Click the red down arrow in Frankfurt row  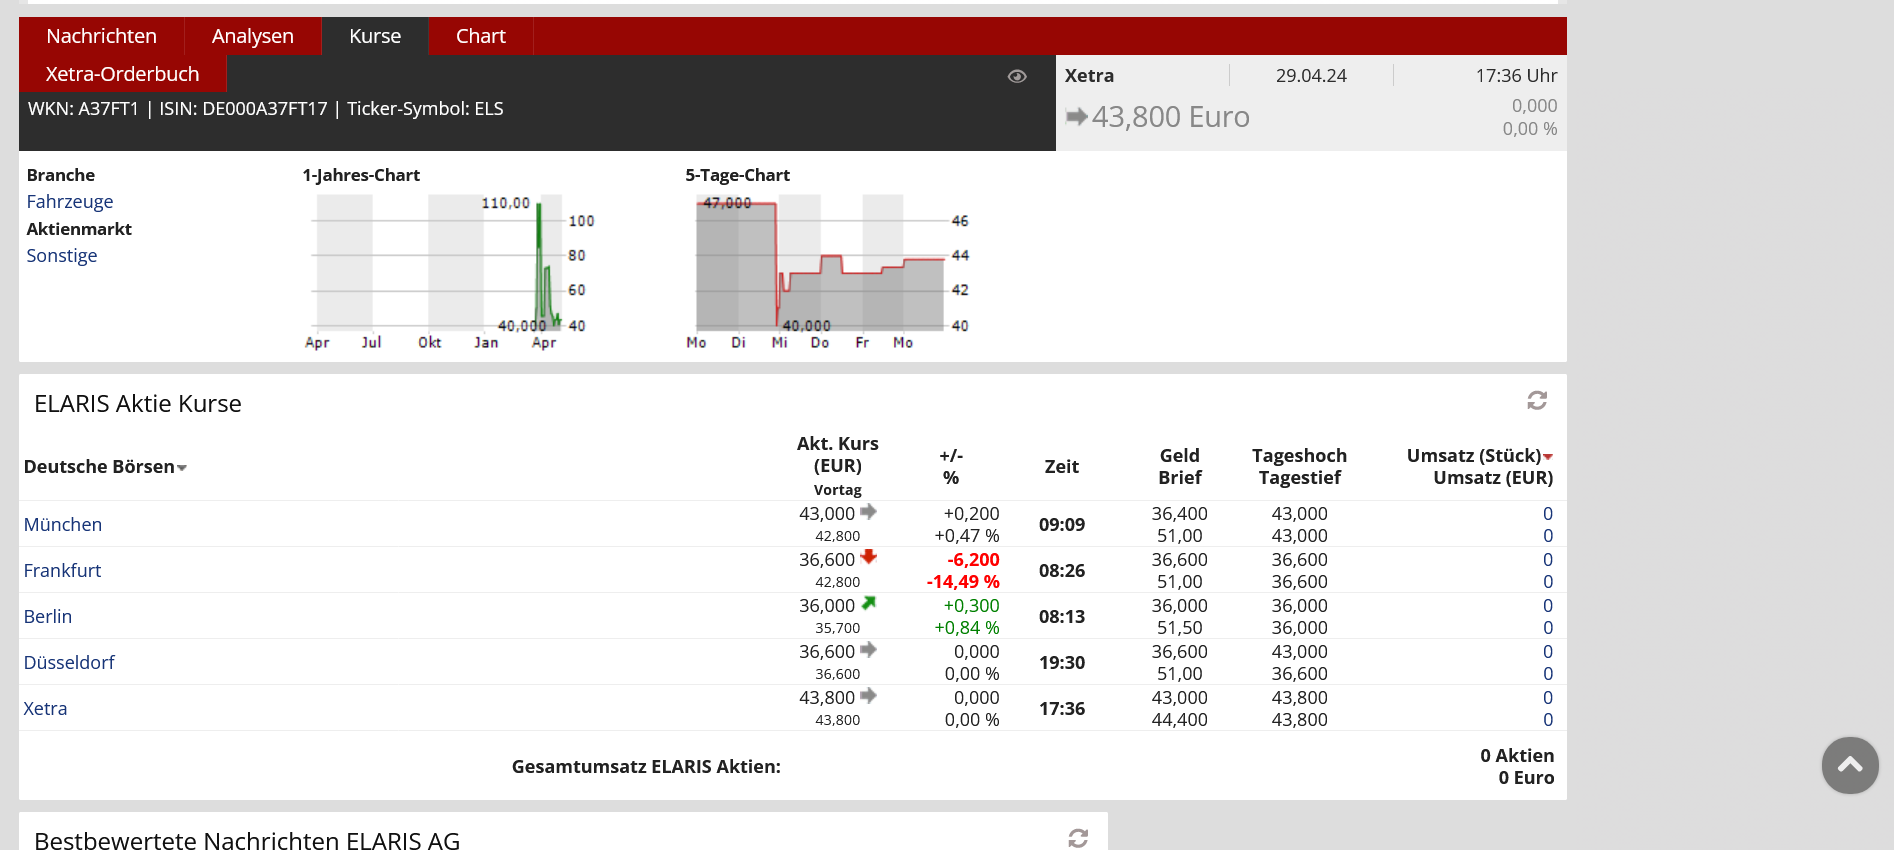868,557
